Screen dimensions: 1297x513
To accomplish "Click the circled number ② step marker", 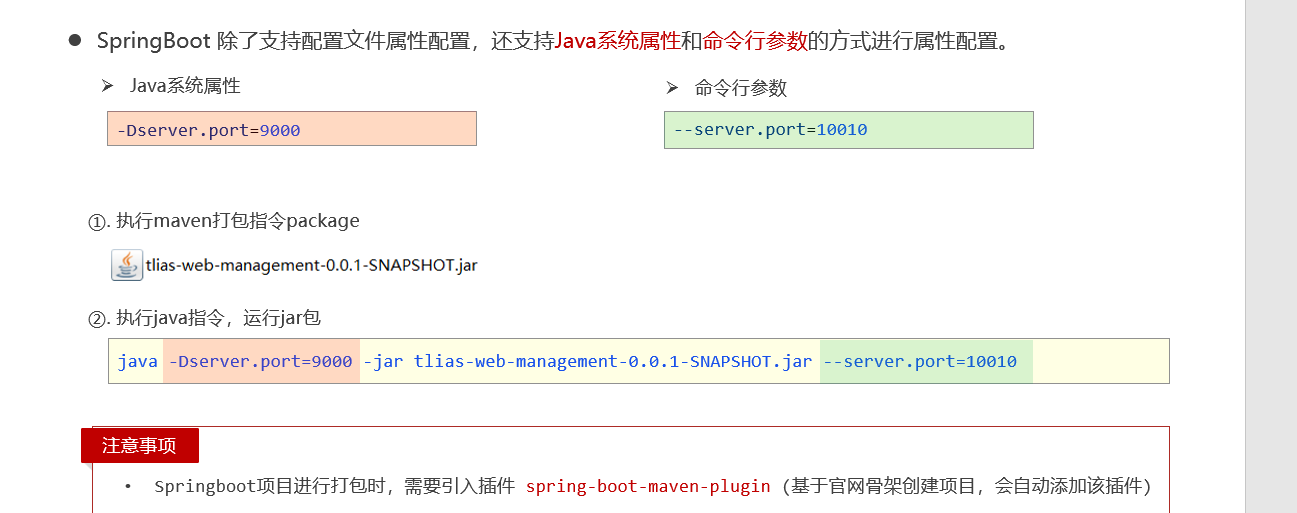I will (97, 319).
